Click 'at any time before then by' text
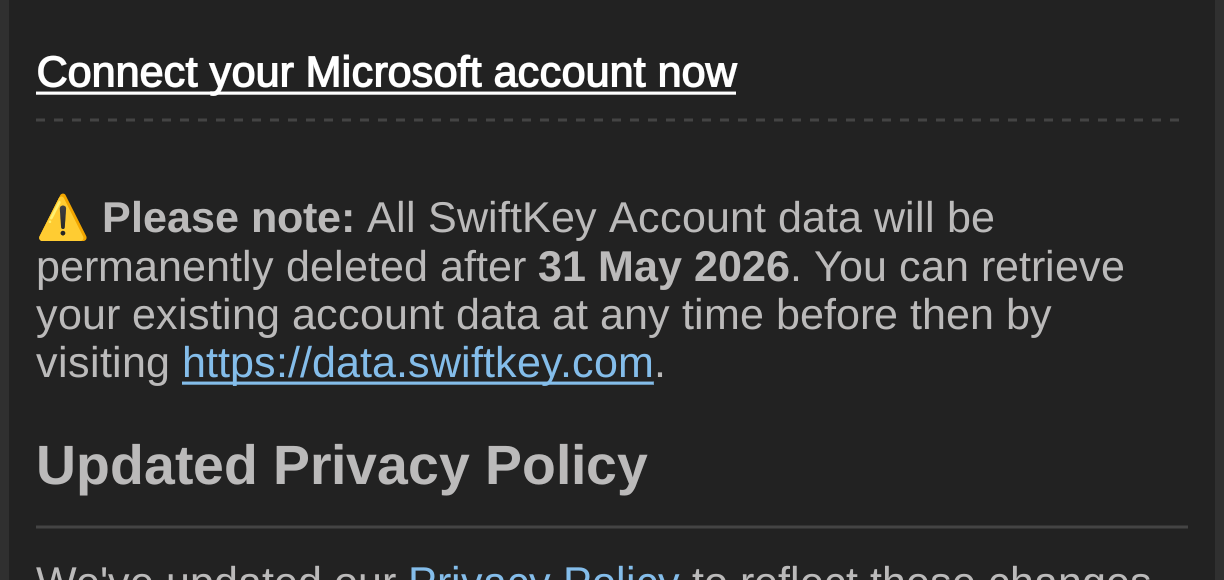The height and width of the screenshot is (580, 1224). coord(824,315)
